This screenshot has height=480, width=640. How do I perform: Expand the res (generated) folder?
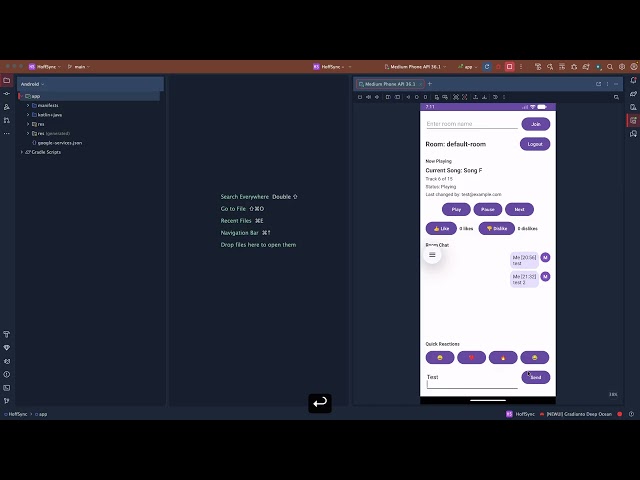pos(28,133)
